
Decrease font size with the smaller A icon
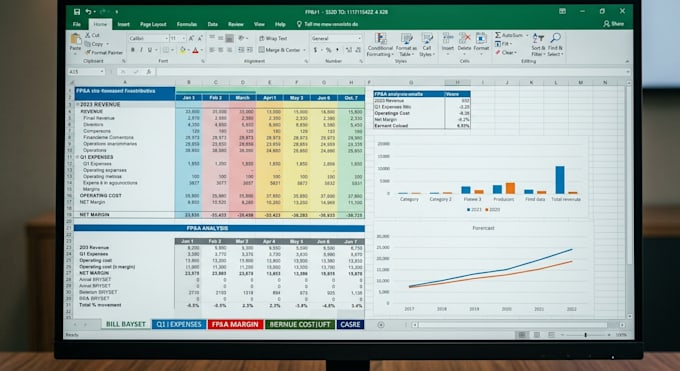click(x=200, y=38)
